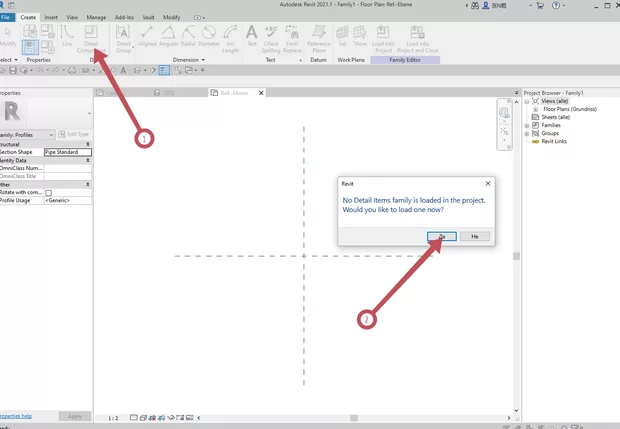Switch to the Vault ribbon tab
The height and width of the screenshot is (429, 620).
pos(148,17)
